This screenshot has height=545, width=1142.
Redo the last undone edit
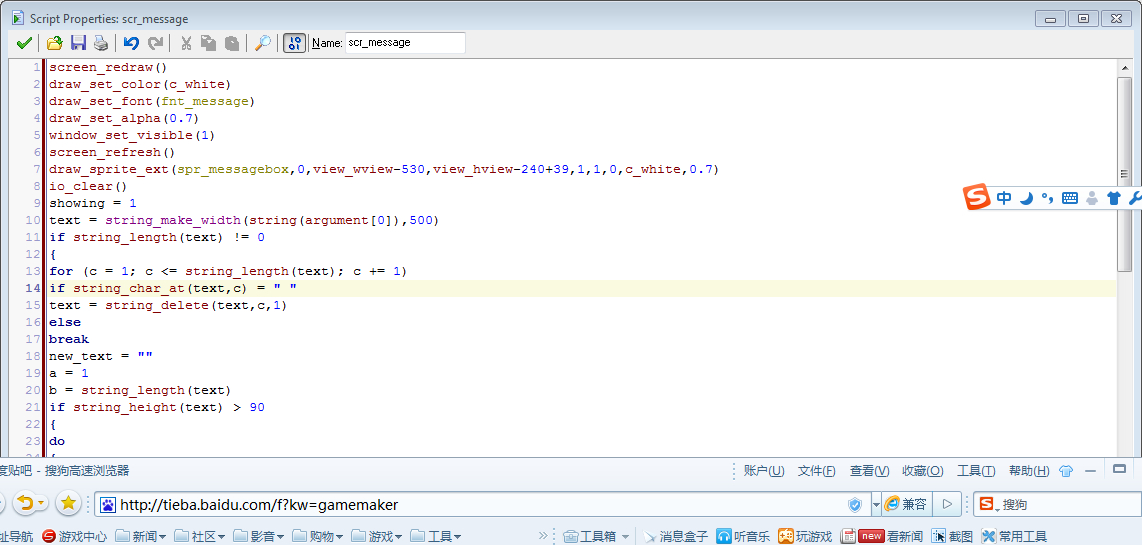point(155,43)
